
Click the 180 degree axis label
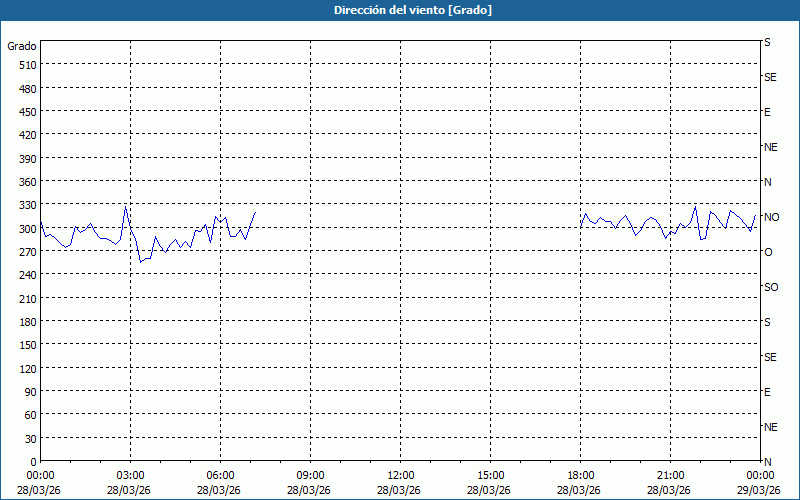(28, 322)
